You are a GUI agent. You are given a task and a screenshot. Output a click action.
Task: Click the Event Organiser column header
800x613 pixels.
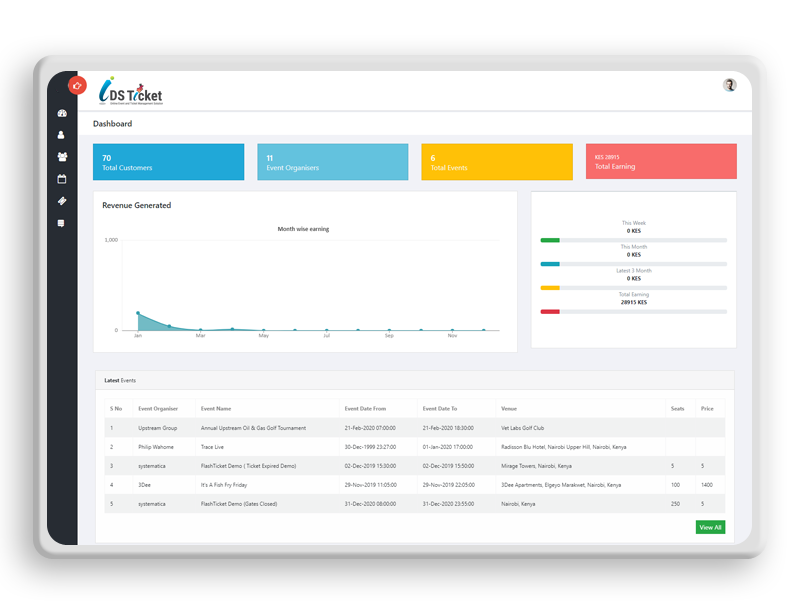click(x=158, y=408)
